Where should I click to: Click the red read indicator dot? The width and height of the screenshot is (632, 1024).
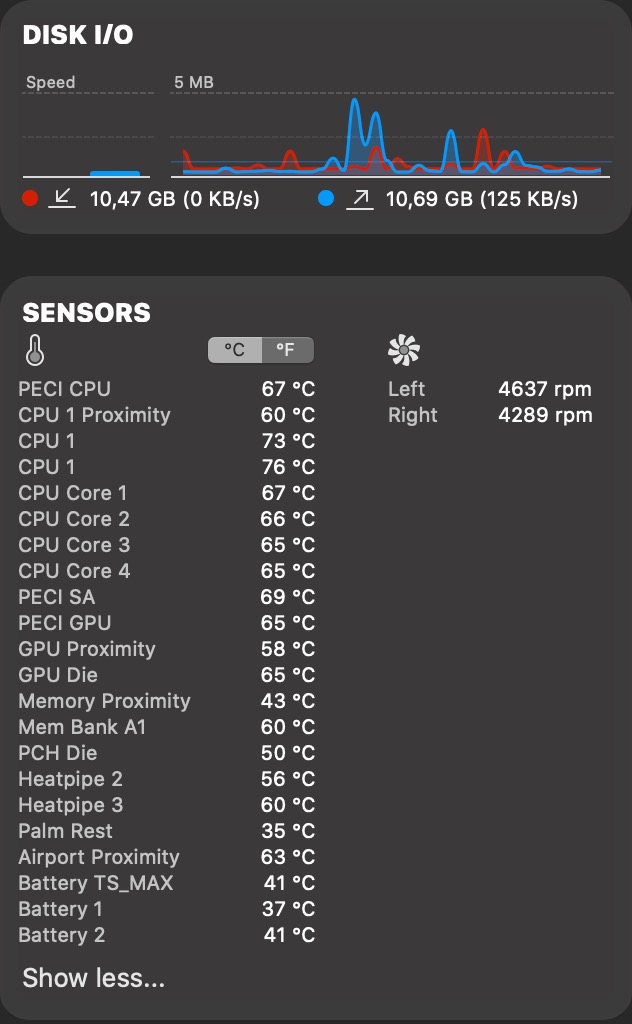30,198
